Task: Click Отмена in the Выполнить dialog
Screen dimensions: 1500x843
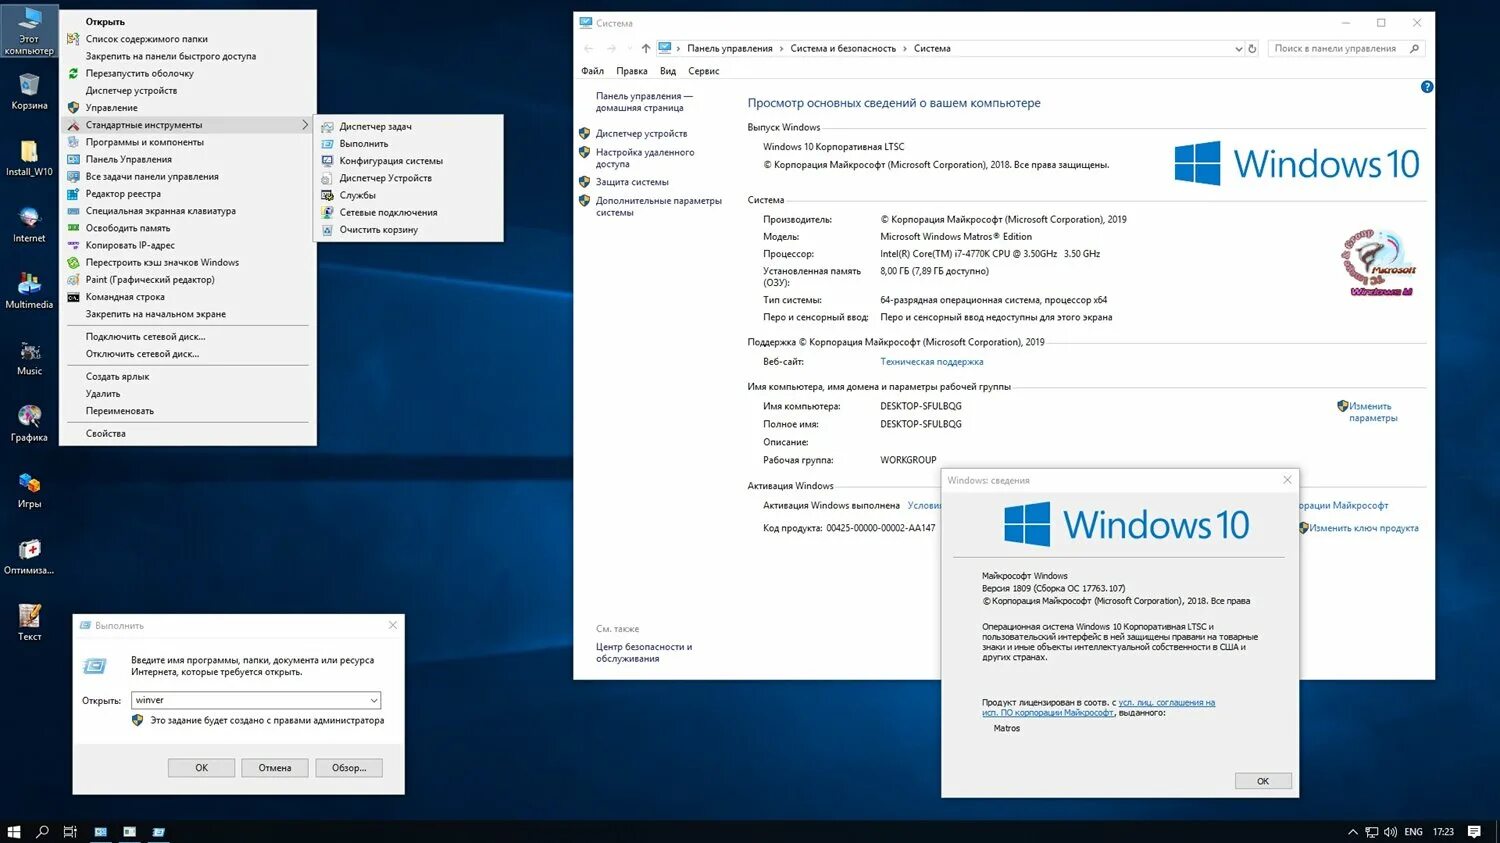Action: click(x=275, y=768)
